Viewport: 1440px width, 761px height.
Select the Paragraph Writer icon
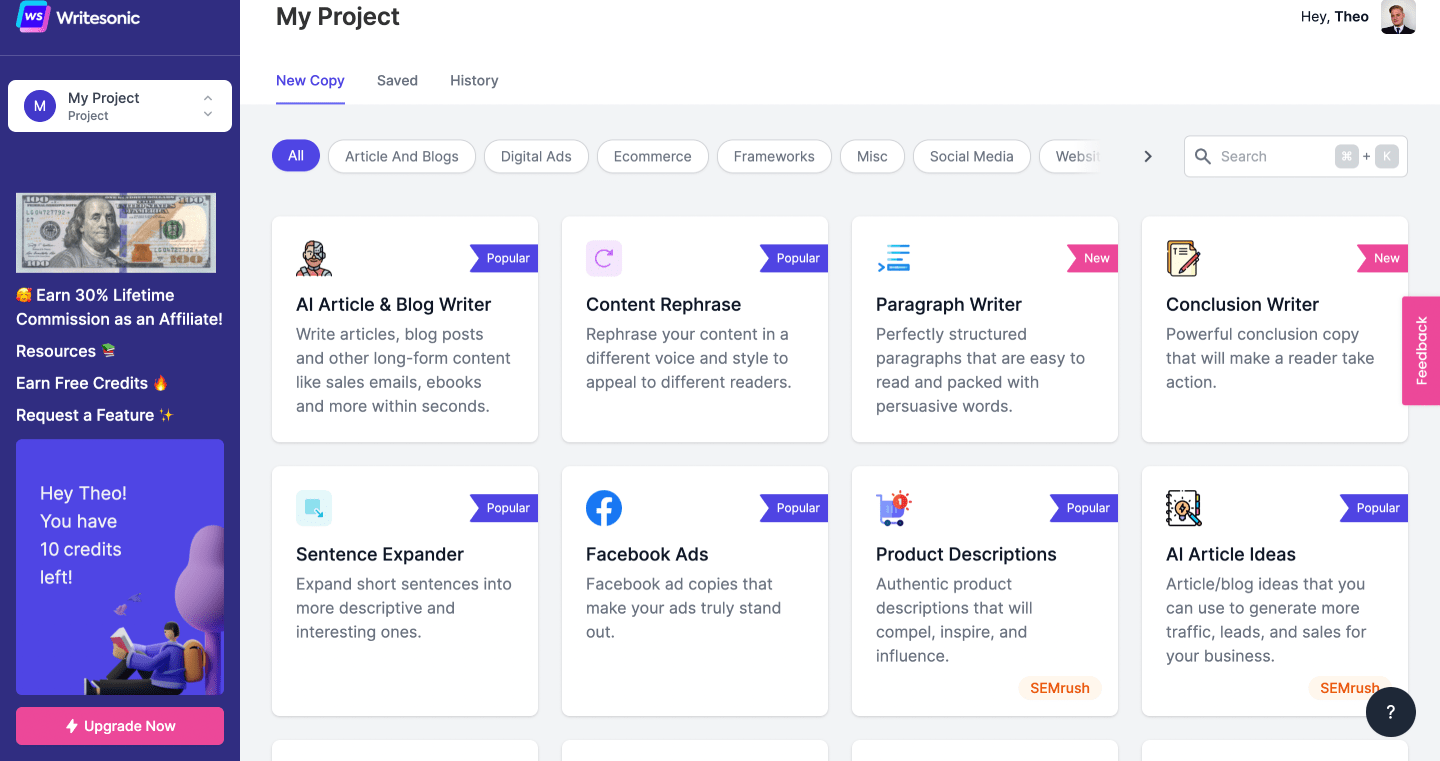pos(894,258)
